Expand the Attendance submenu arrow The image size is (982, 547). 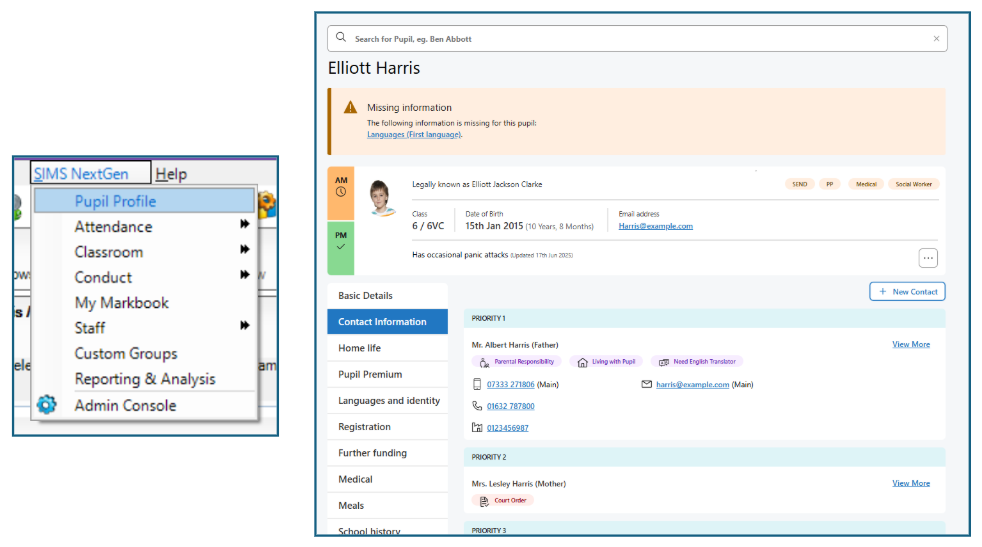tap(244, 226)
